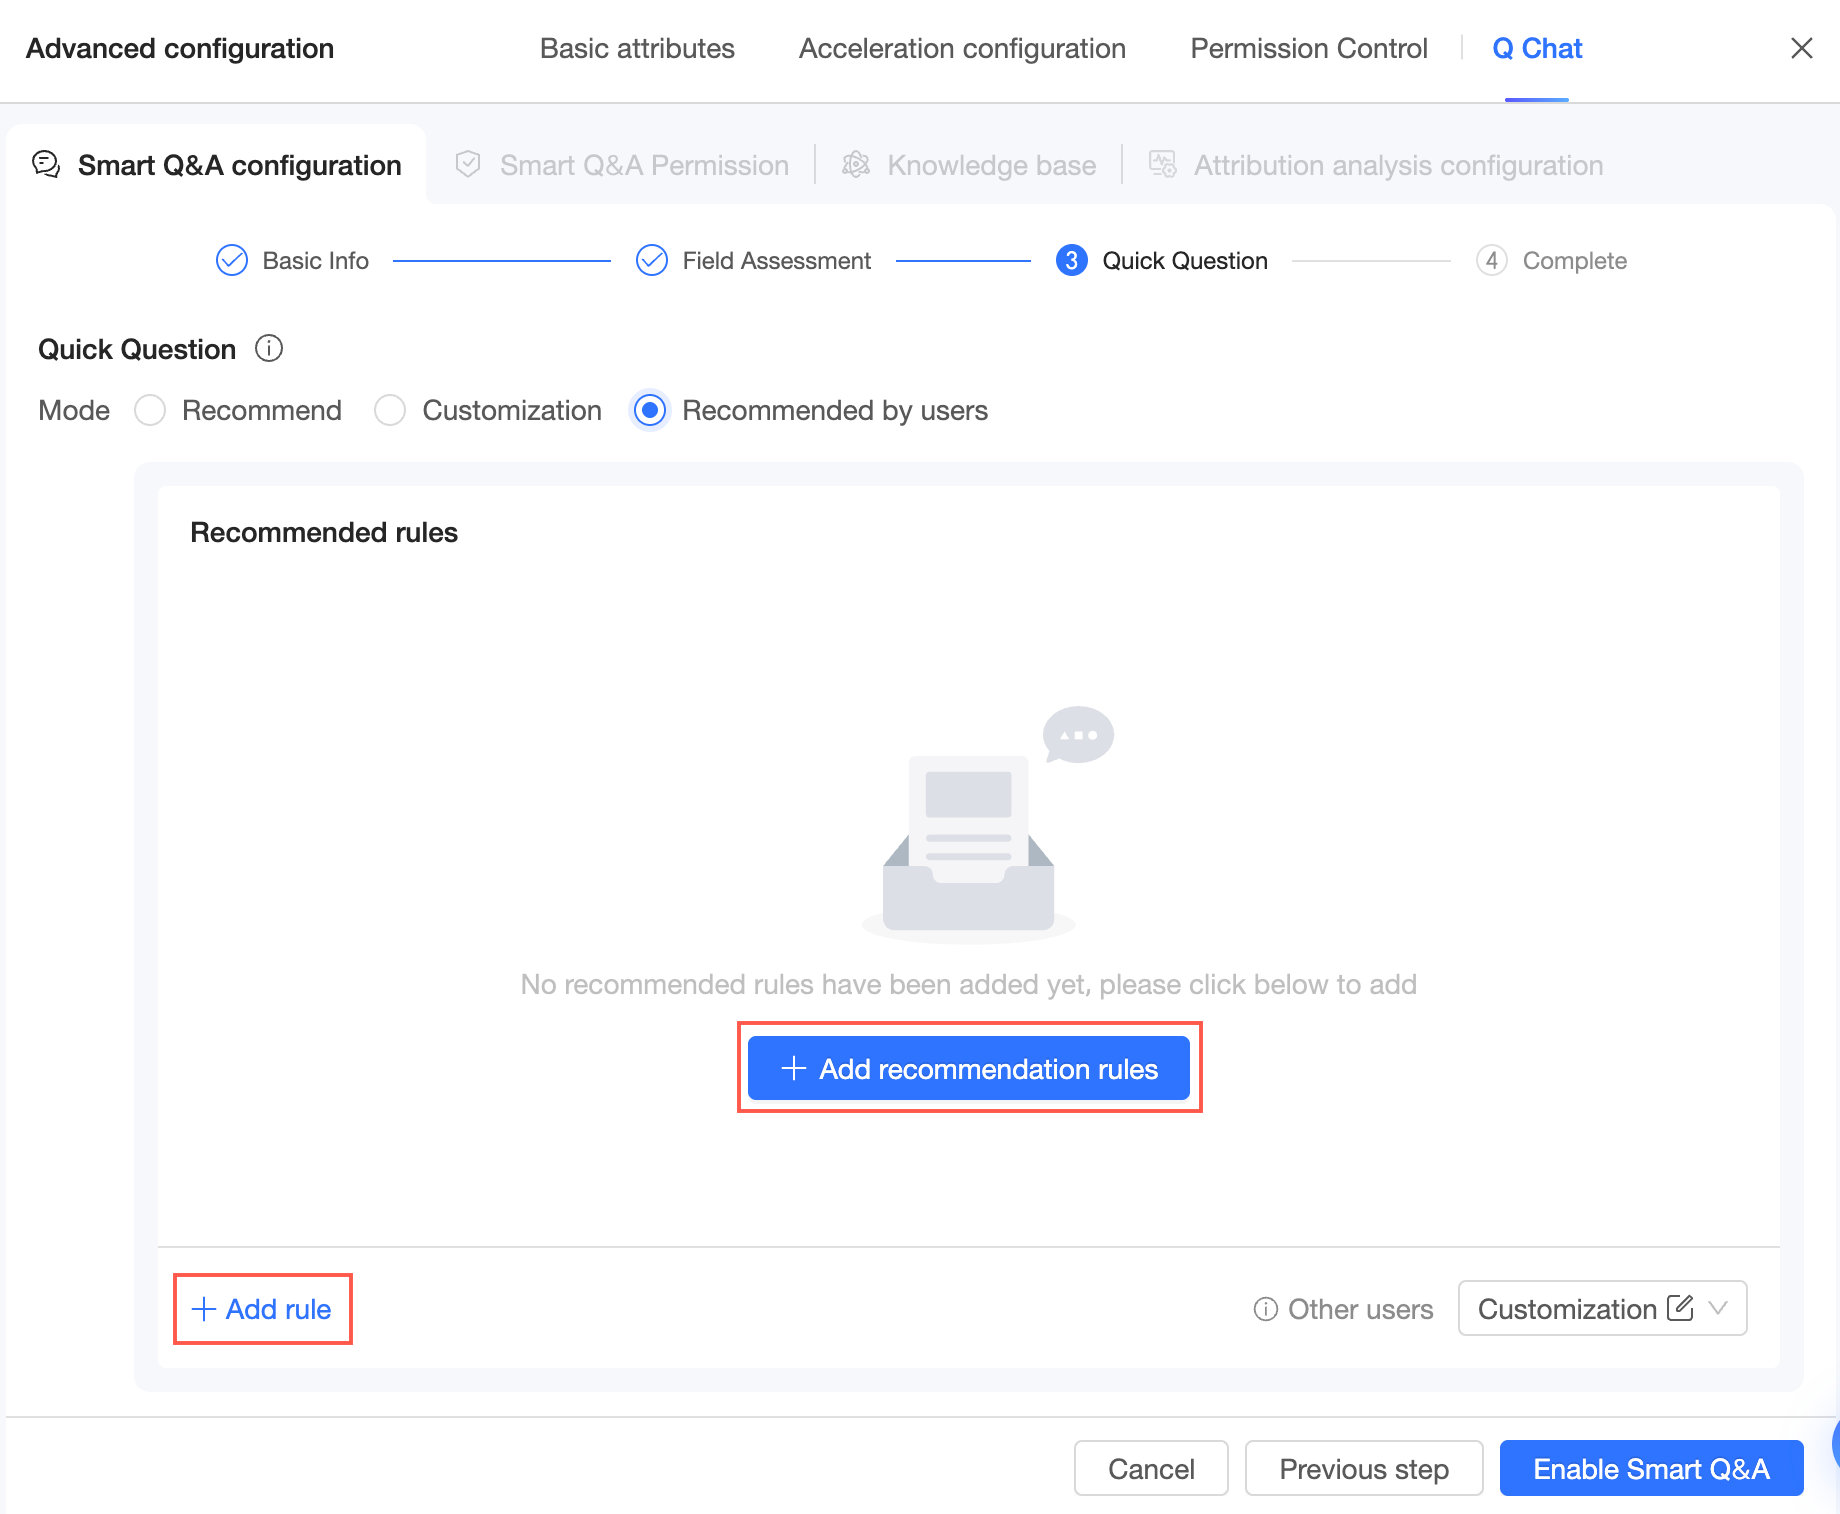Viewport: 1840px width, 1514px height.
Task: Go back with the Previous step button
Action: (x=1363, y=1468)
